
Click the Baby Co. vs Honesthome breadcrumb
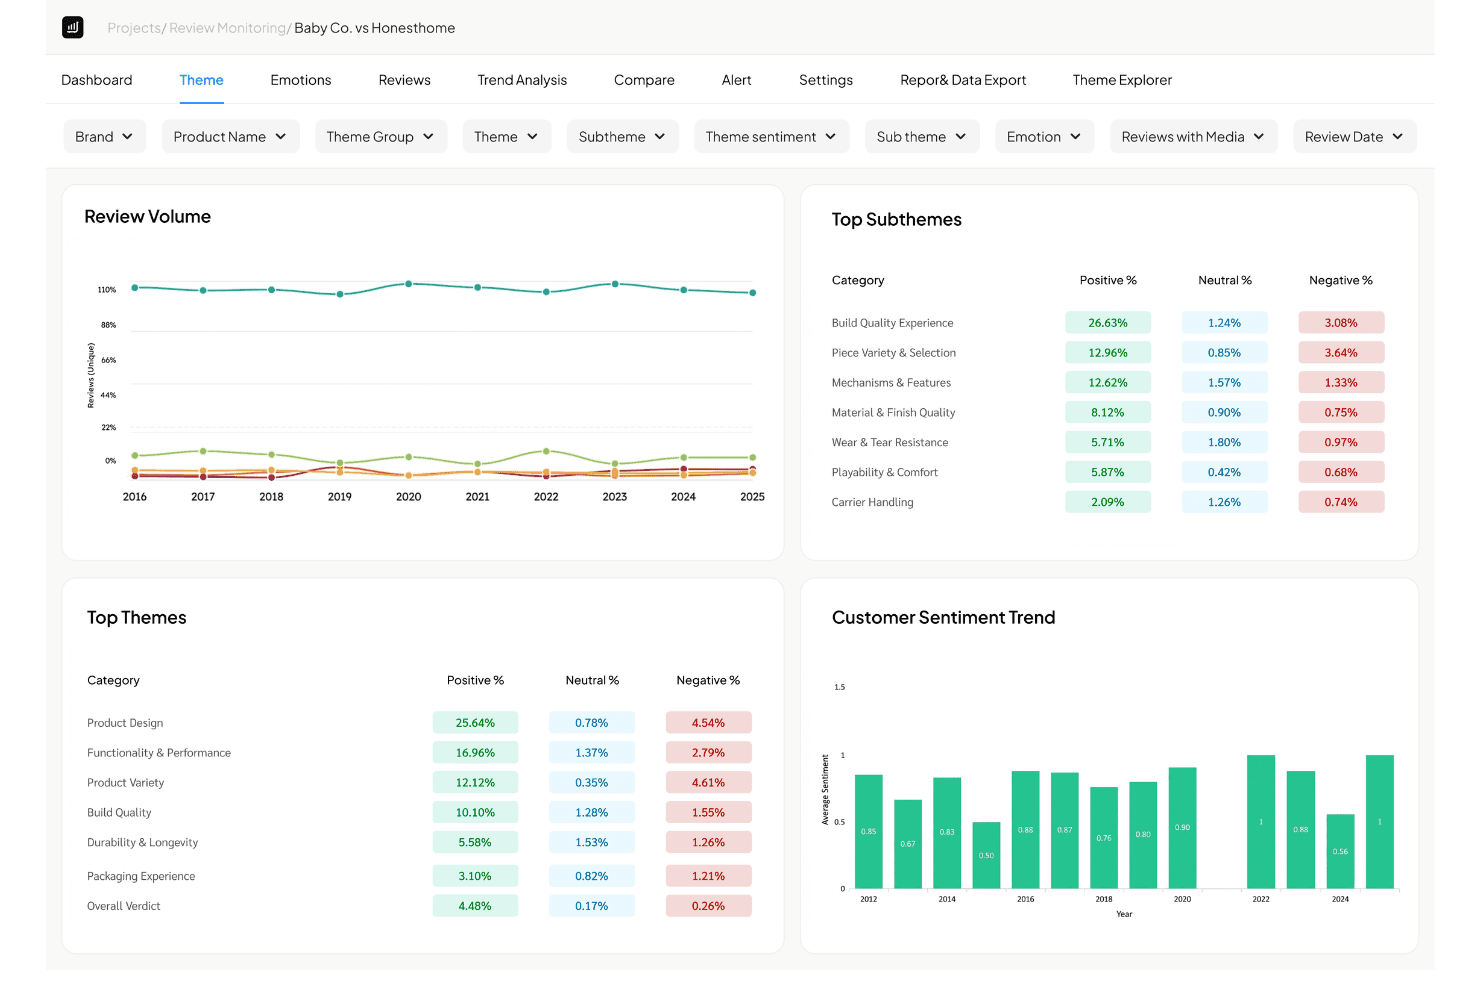pyautogui.click(x=375, y=28)
